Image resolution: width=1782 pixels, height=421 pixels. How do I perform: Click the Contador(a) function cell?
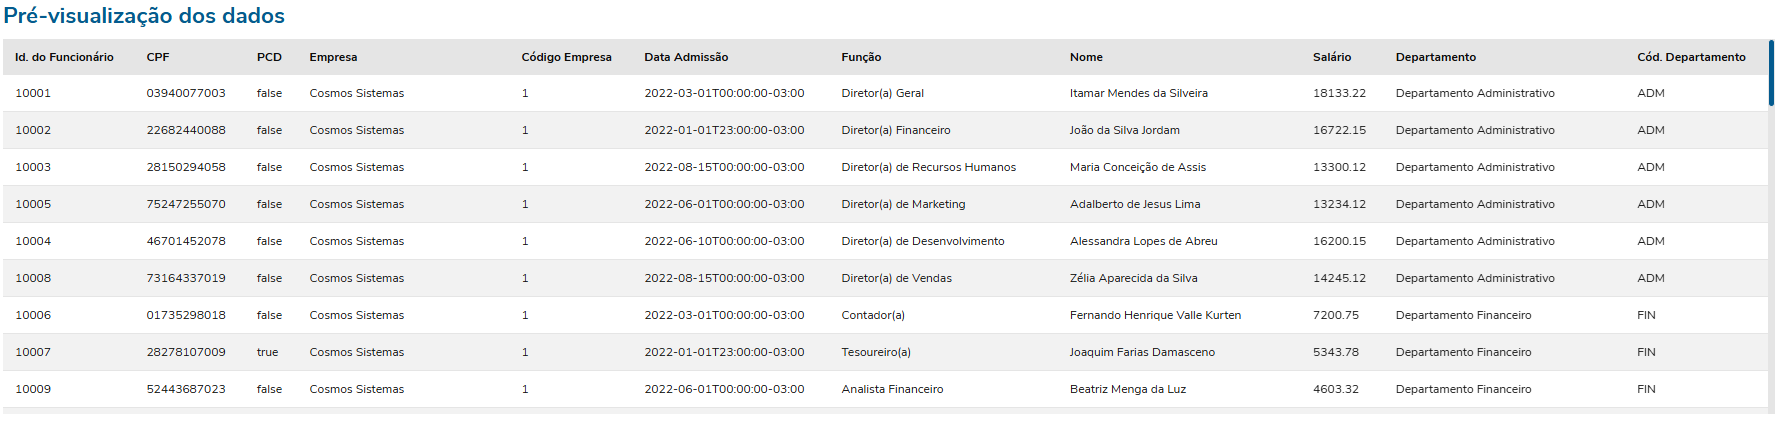pos(873,315)
